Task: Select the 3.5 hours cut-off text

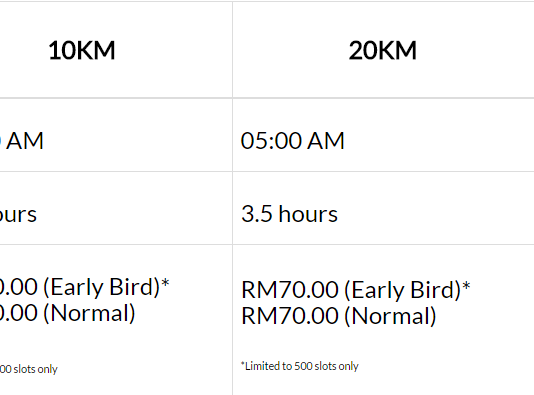Action: 289,214
